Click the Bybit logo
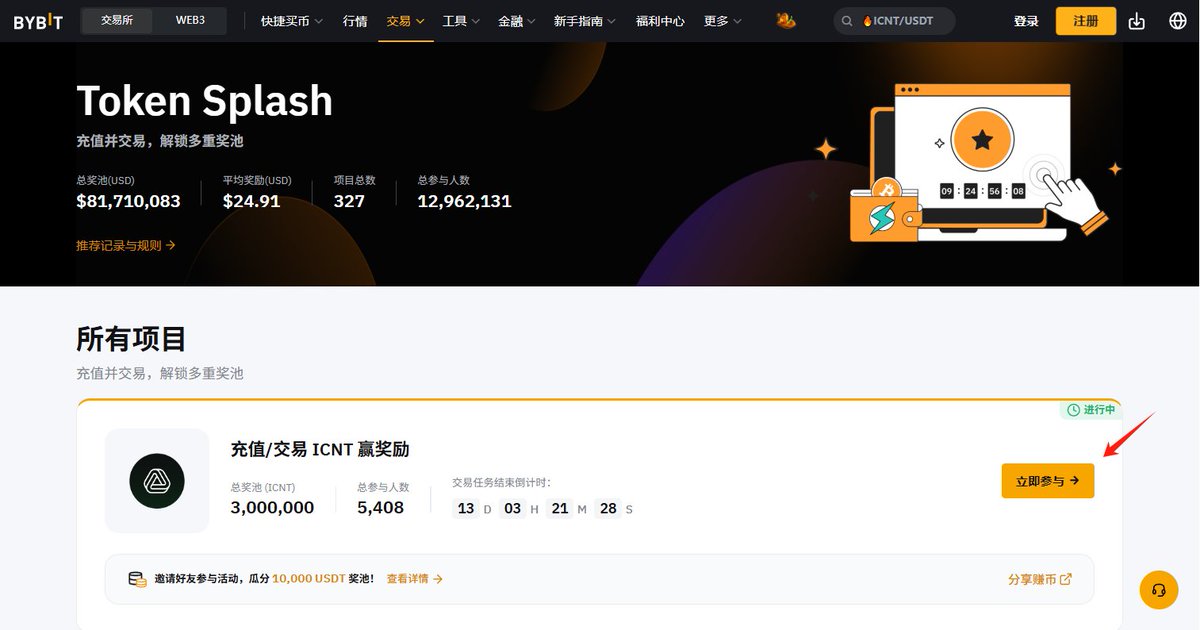 (39, 21)
